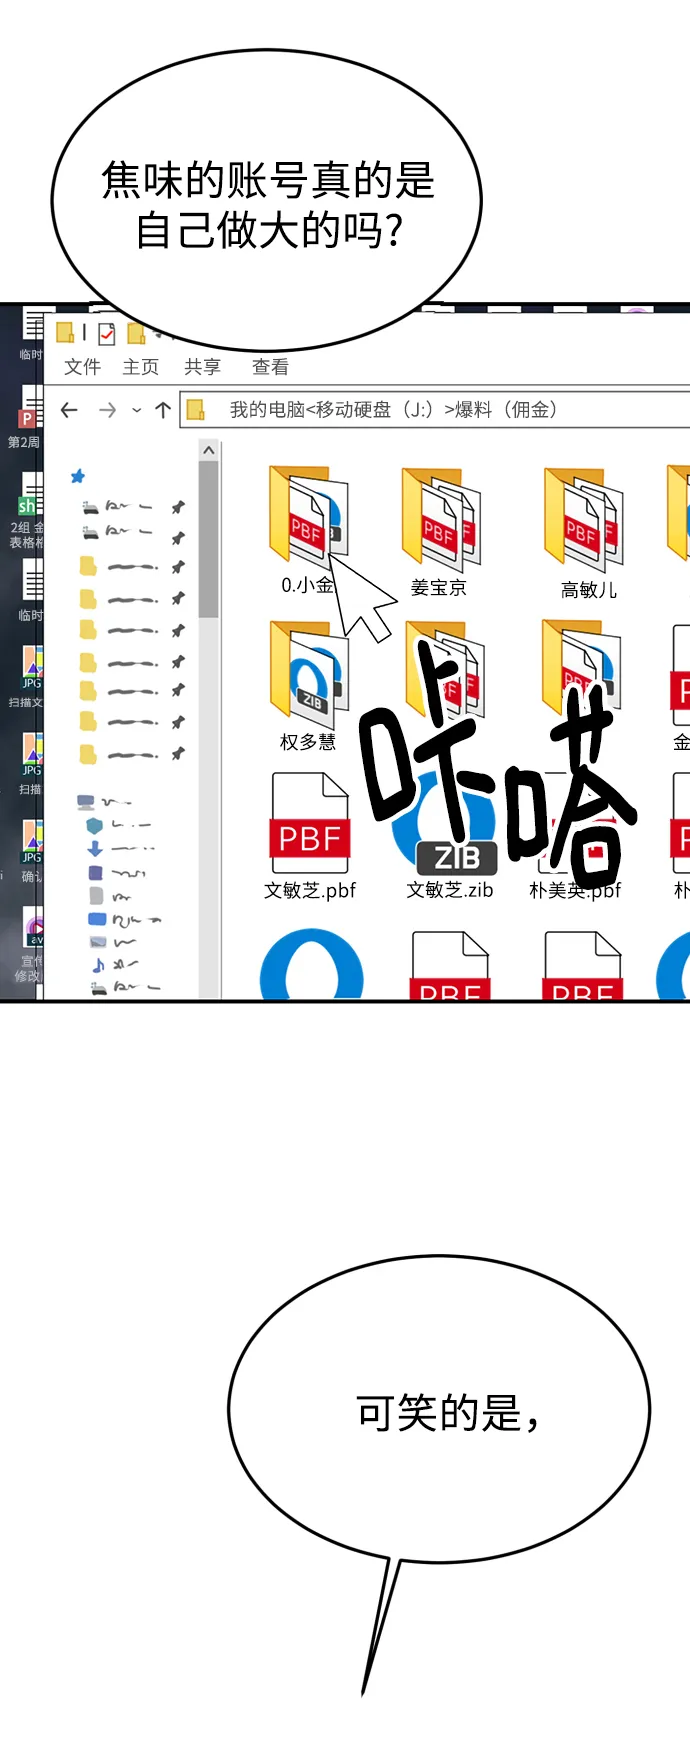
Task: Select the 扫描文 JPG desktop icon
Action: tap(27, 678)
